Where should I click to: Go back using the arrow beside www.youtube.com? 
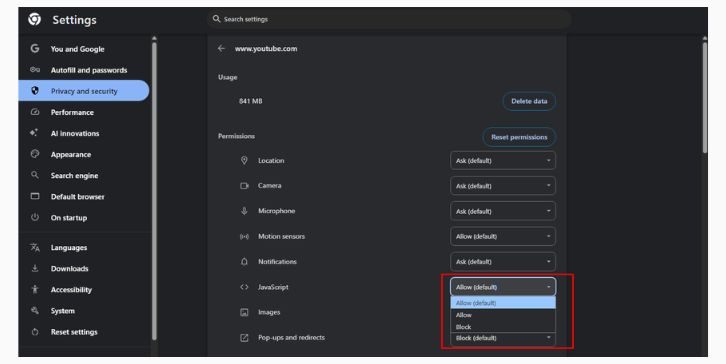(221, 48)
